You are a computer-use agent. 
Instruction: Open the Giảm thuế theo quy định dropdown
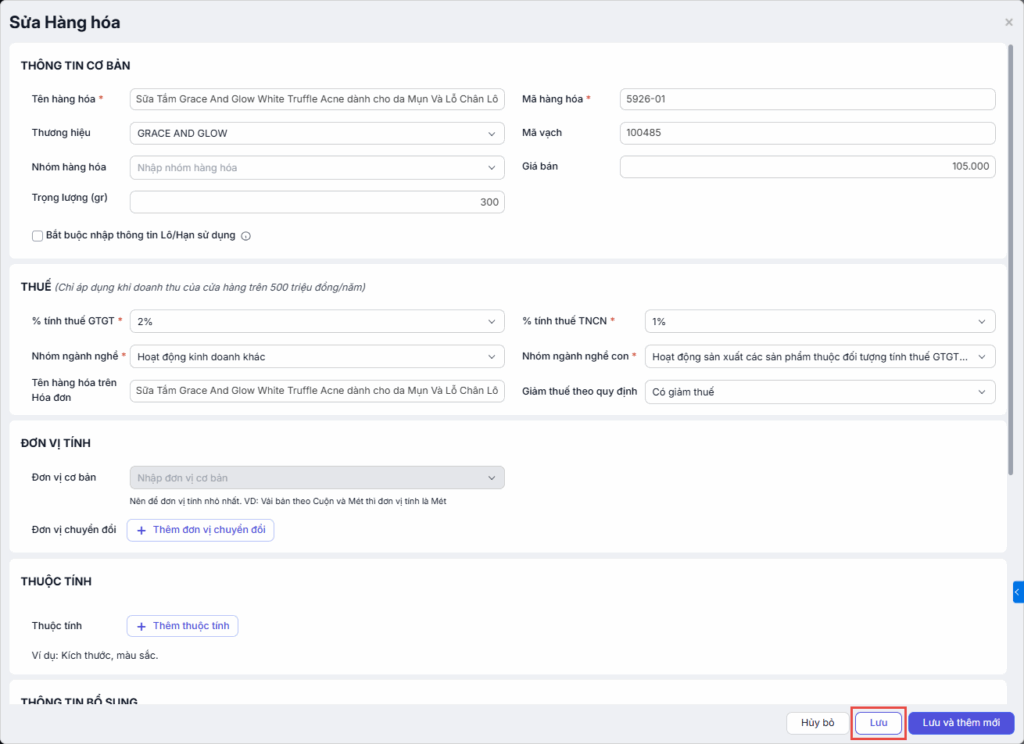click(x=820, y=392)
